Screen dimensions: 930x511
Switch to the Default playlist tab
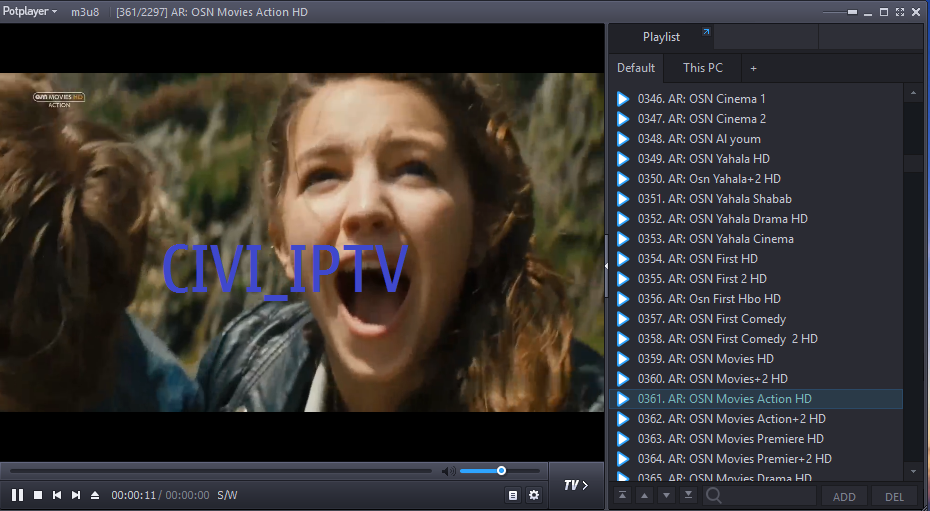point(636,68)
